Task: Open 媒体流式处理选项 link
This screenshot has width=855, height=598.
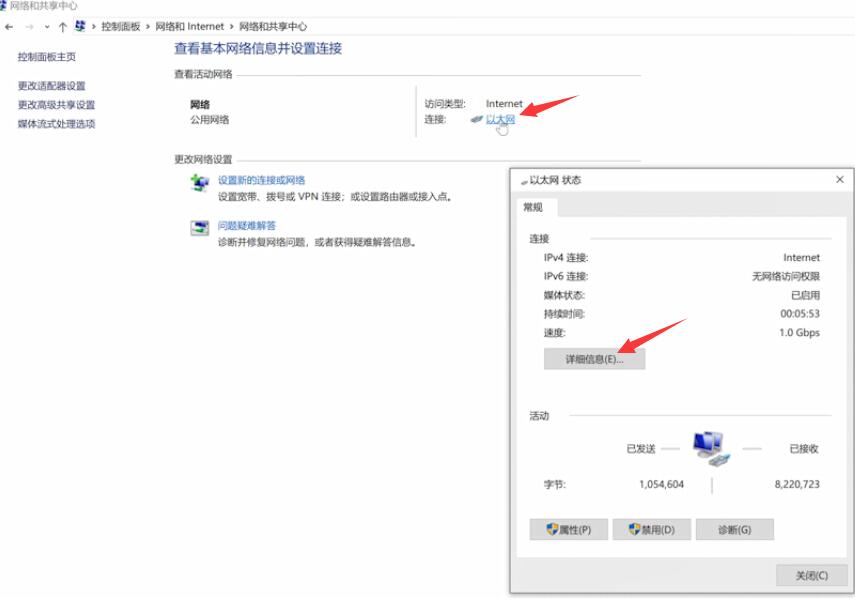Action: 56,124
